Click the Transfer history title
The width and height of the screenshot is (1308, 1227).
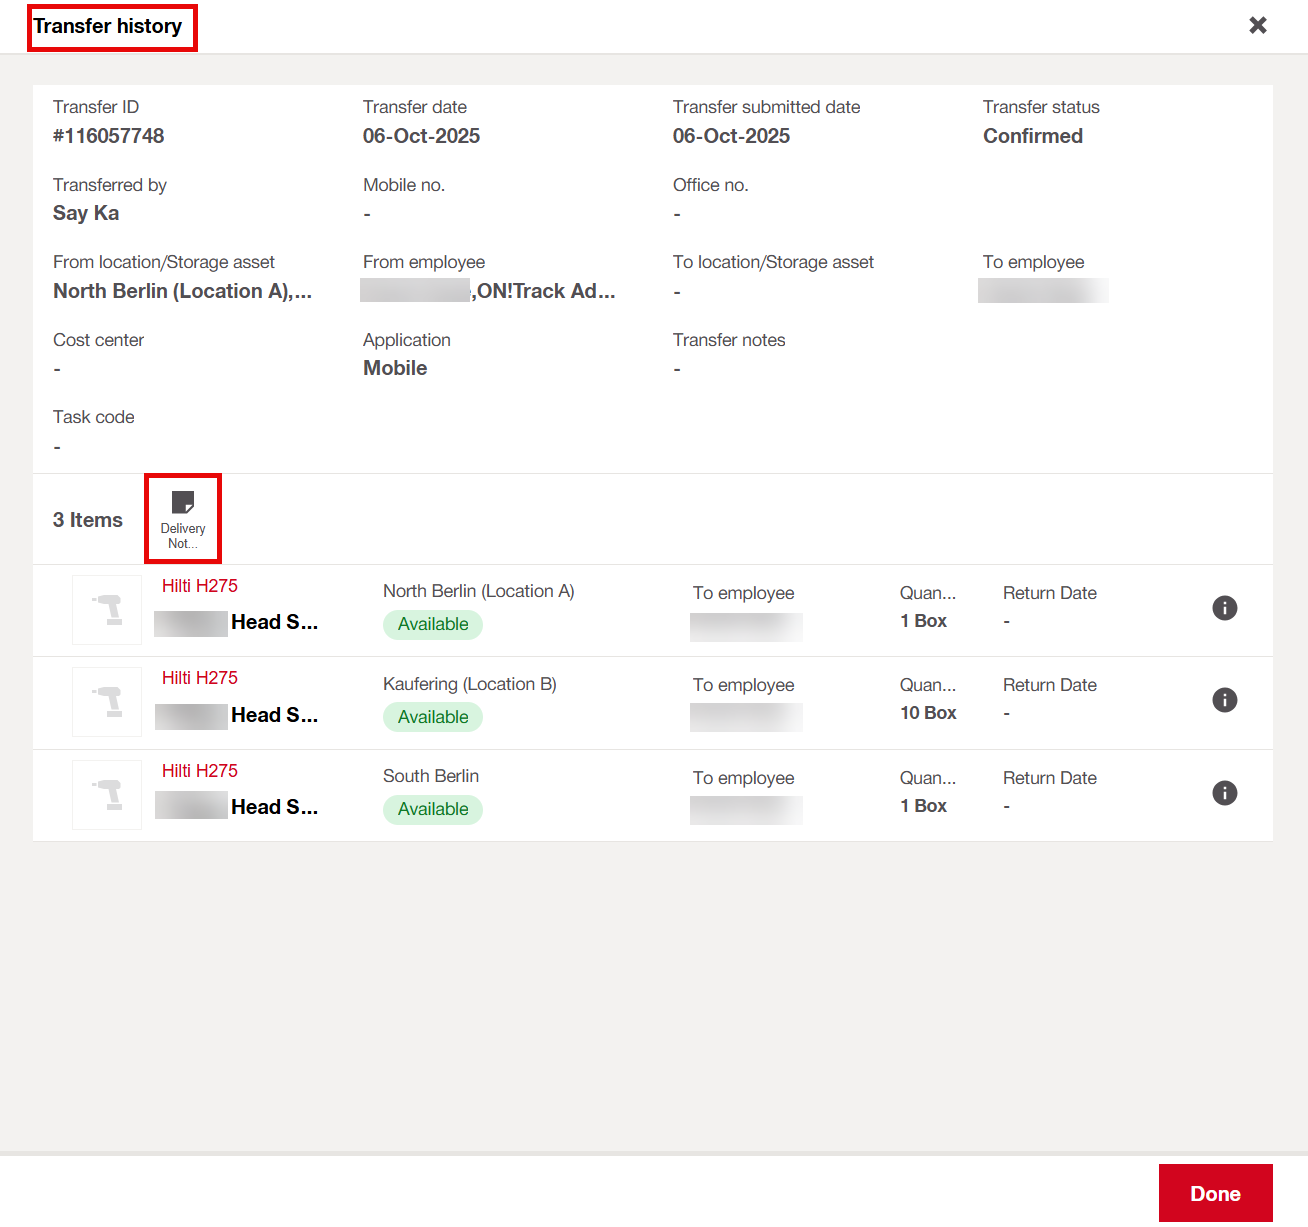108,26
